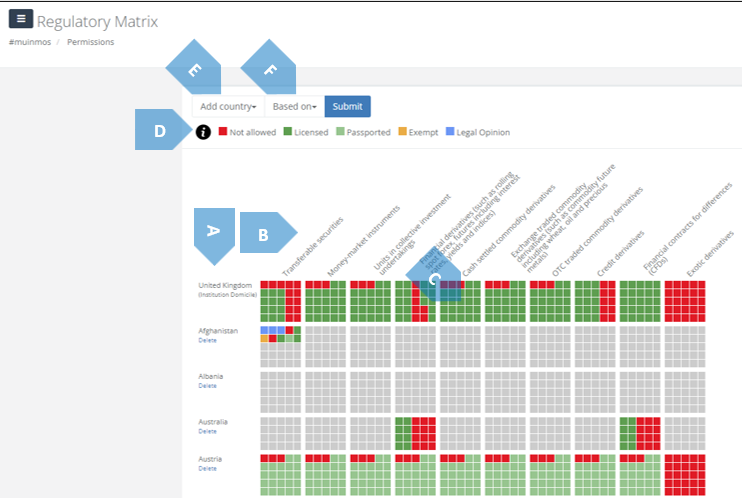Viewport: 742px width, 498px height.
Task: Click Exotic derivatives grid for United Kingdom
Action: coord(685,300)
